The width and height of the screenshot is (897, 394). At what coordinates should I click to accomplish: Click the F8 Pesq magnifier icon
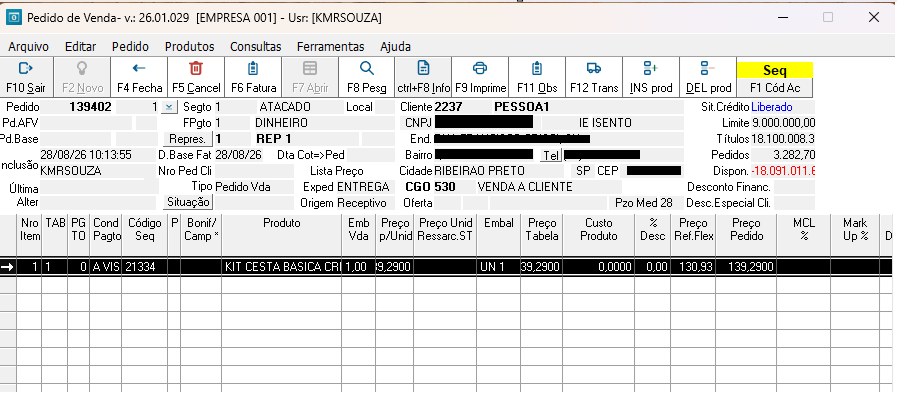367,69
